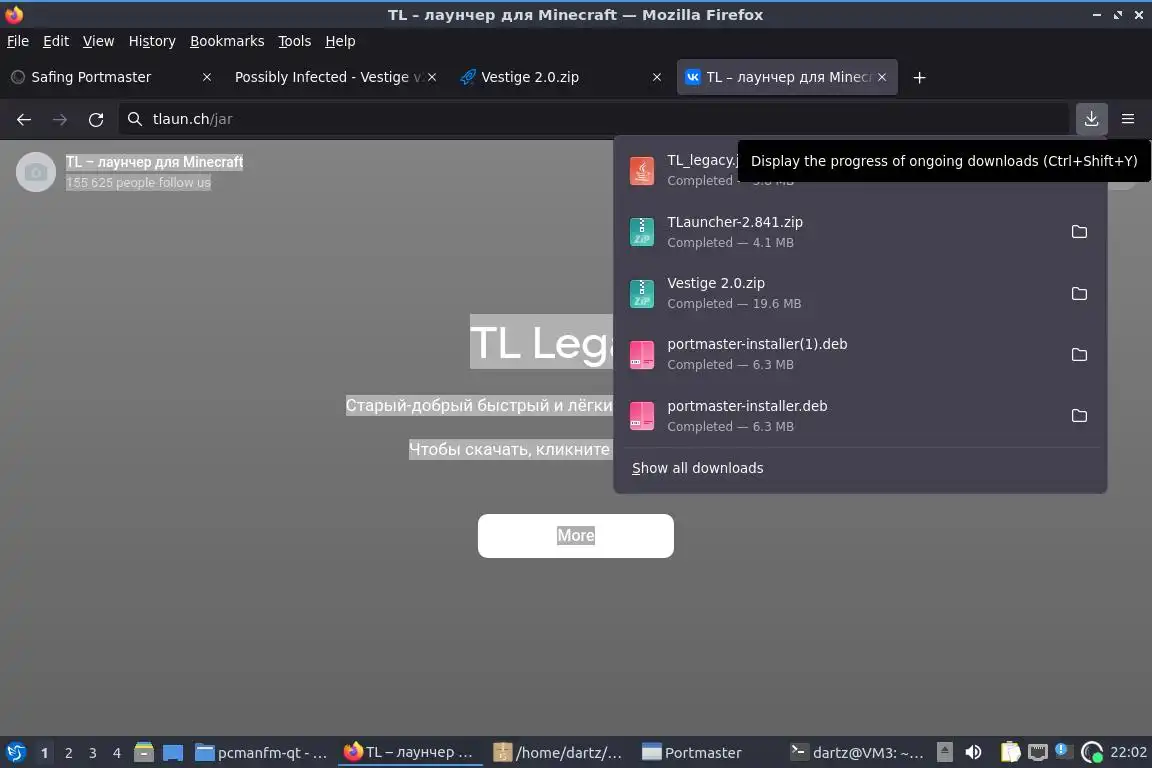This screenshot has width=1152, height=768.
Task: Switch to virtual desktop 2
Action: [x=68, y=753]
